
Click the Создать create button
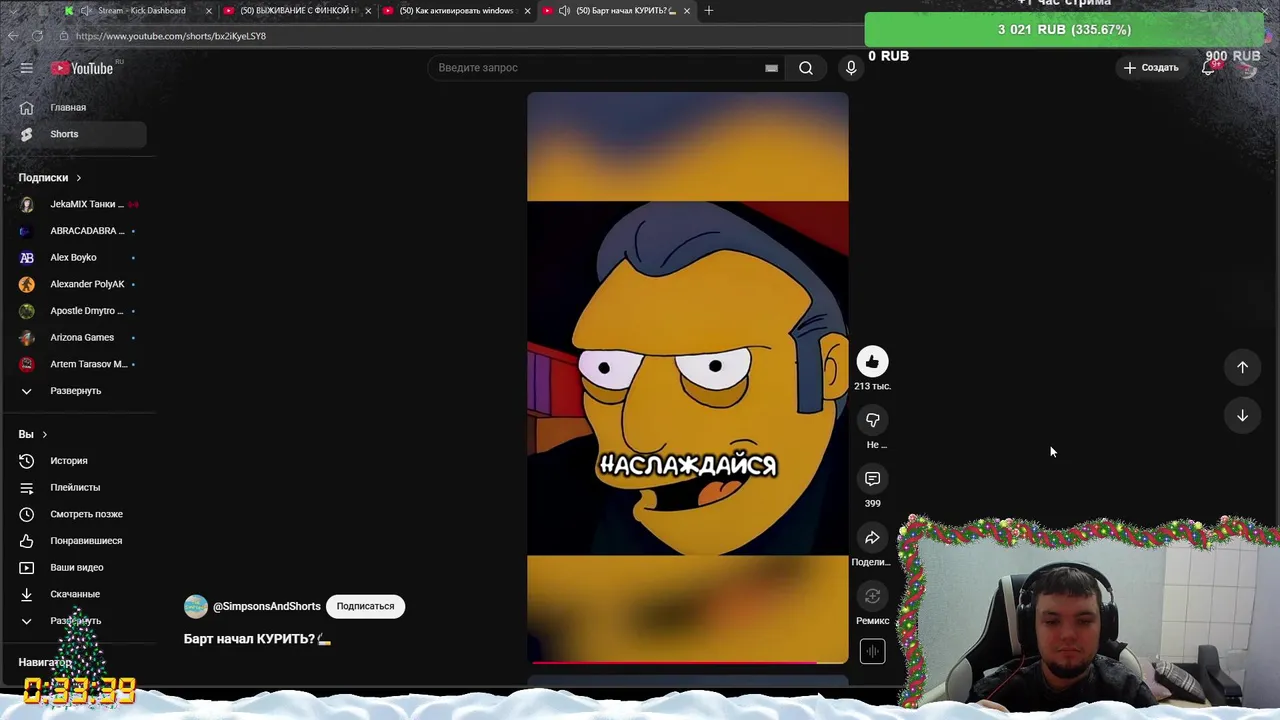[1151, 68]
